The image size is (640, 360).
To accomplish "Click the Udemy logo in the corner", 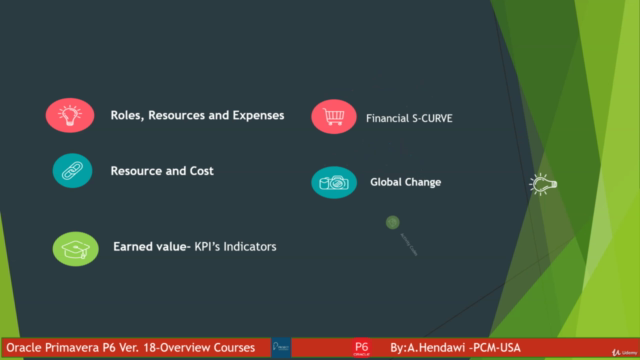I will pos(624,352).
